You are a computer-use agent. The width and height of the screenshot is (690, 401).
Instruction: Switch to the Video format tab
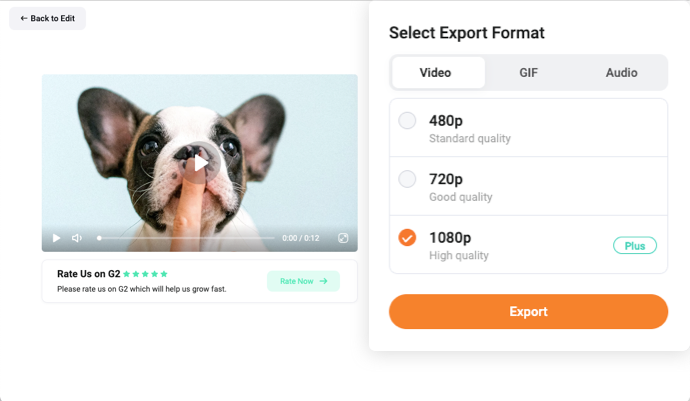click(438, 73)
